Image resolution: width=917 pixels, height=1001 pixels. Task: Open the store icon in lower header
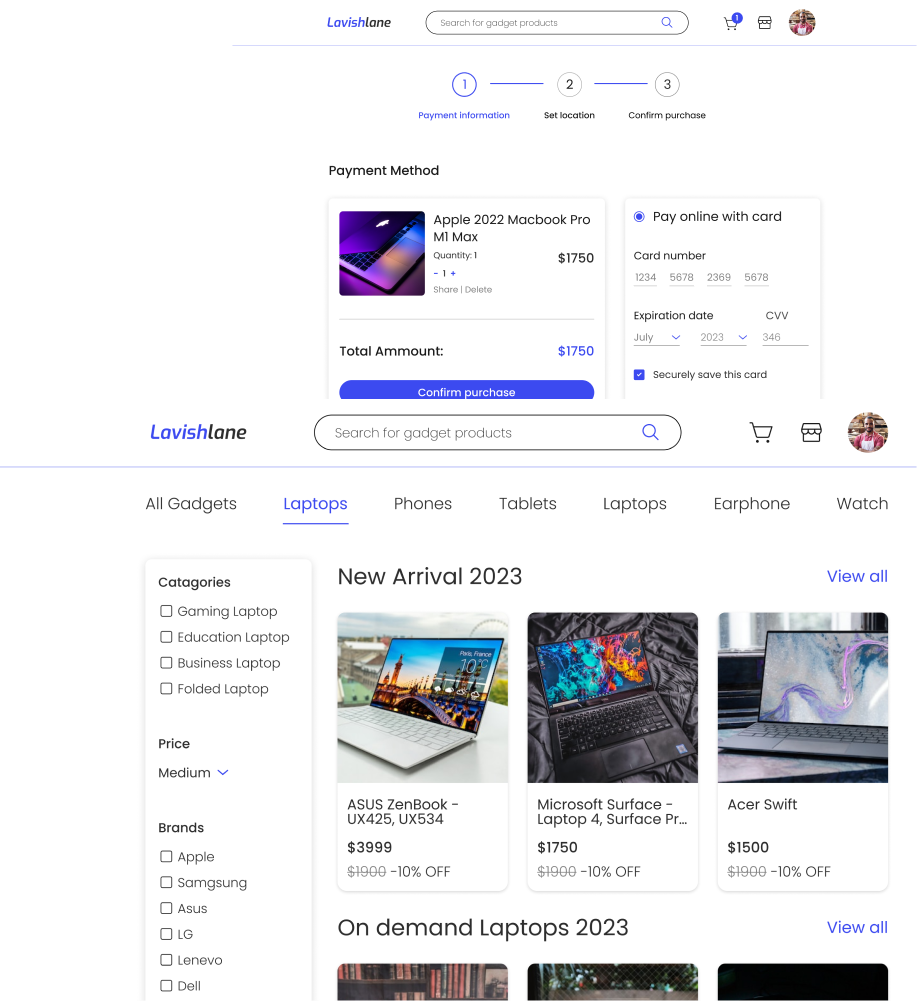811,432
